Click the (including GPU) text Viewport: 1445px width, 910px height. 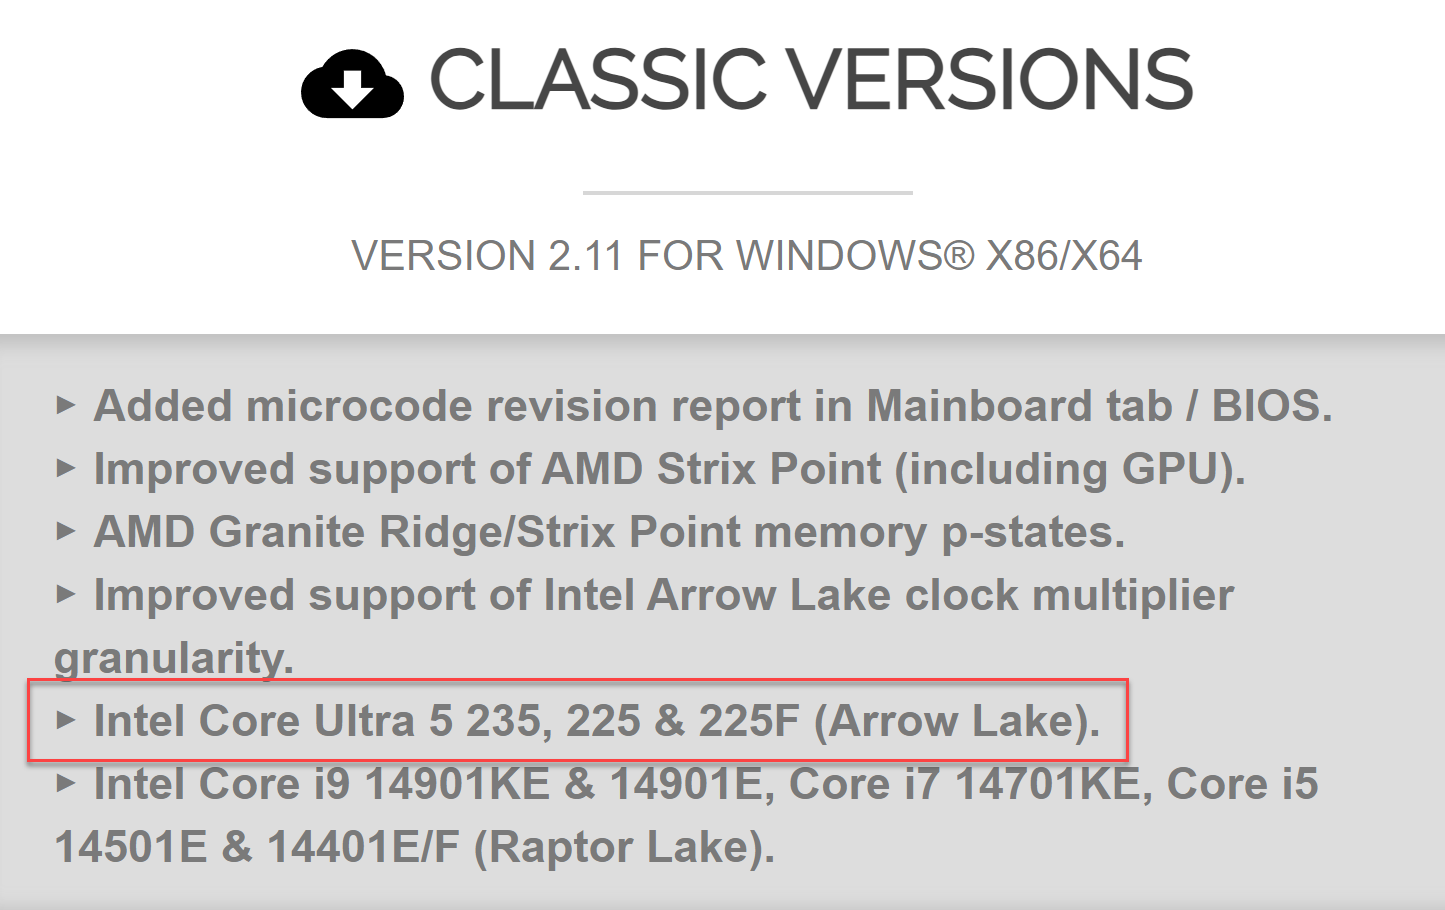coord(1070,469)
